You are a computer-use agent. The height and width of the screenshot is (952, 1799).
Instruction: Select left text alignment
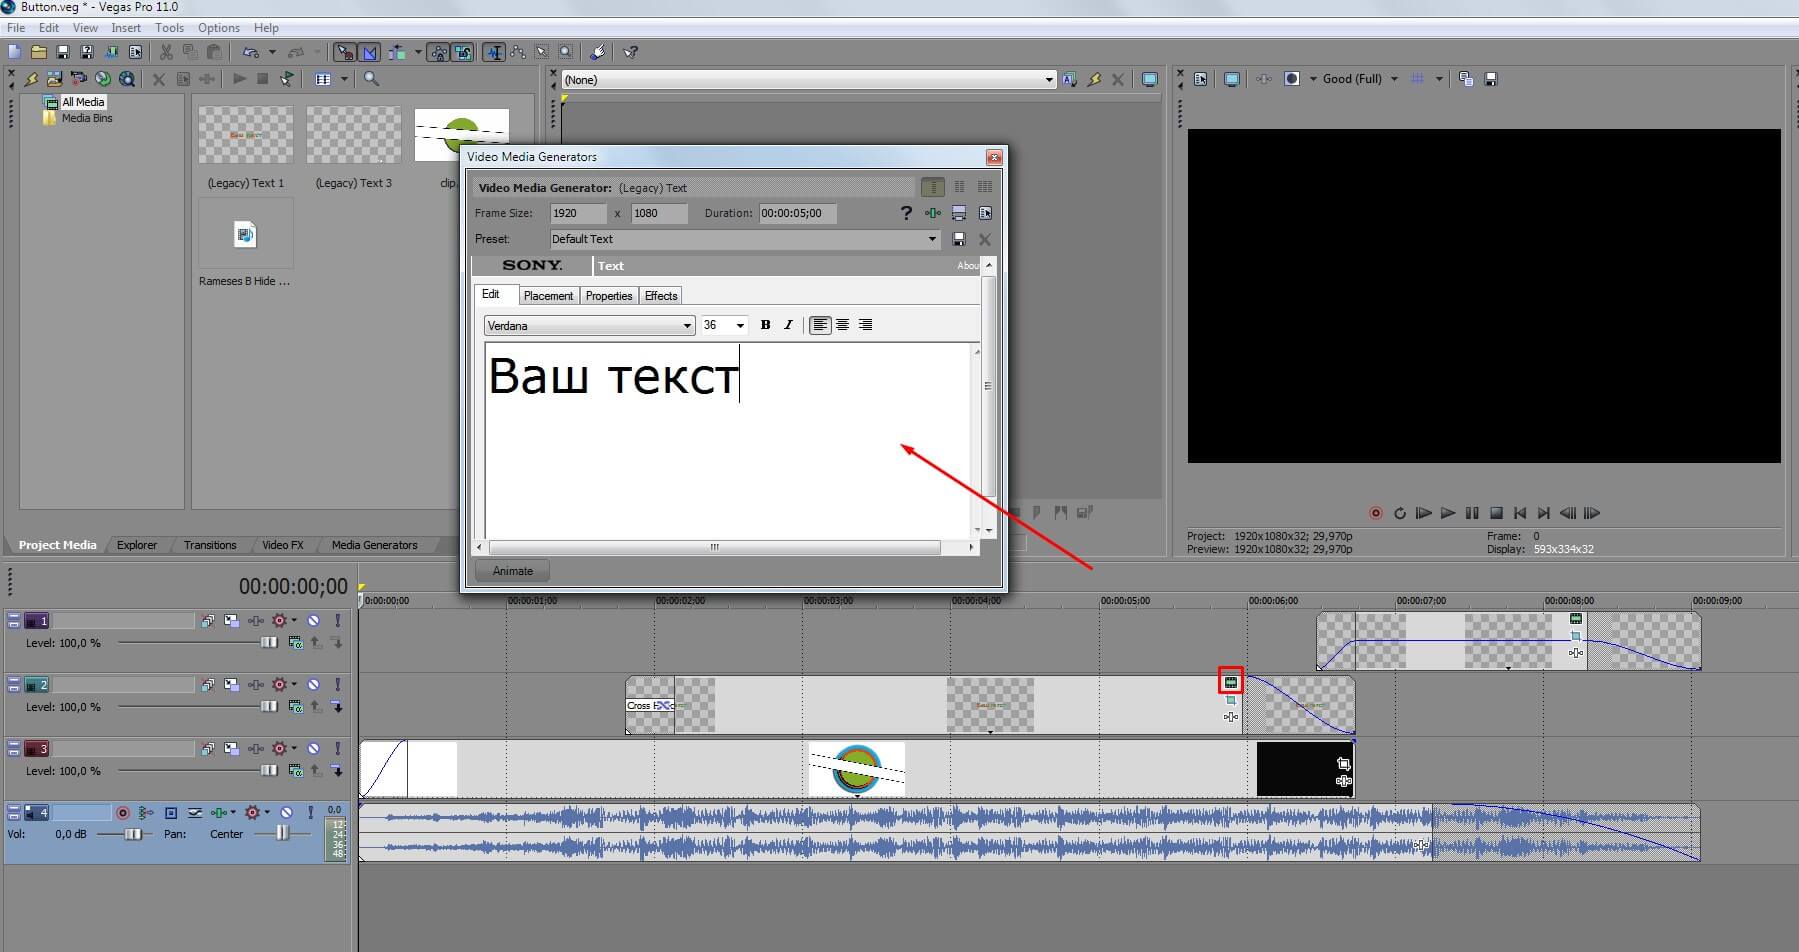(x=820, y=325)
